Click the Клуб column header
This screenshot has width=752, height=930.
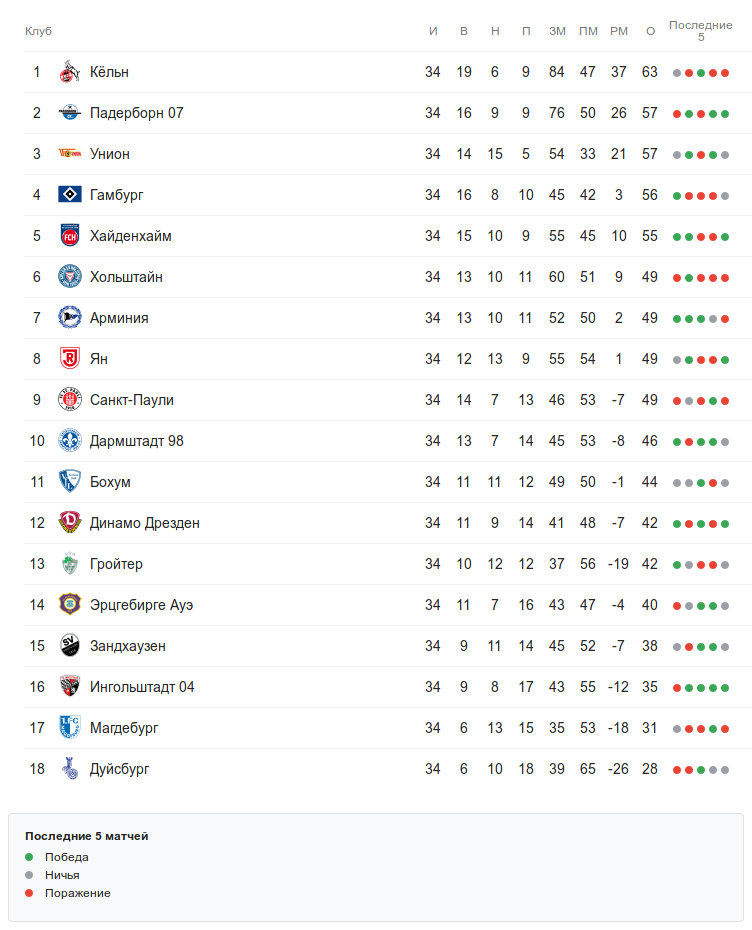[x=38, y=31]
